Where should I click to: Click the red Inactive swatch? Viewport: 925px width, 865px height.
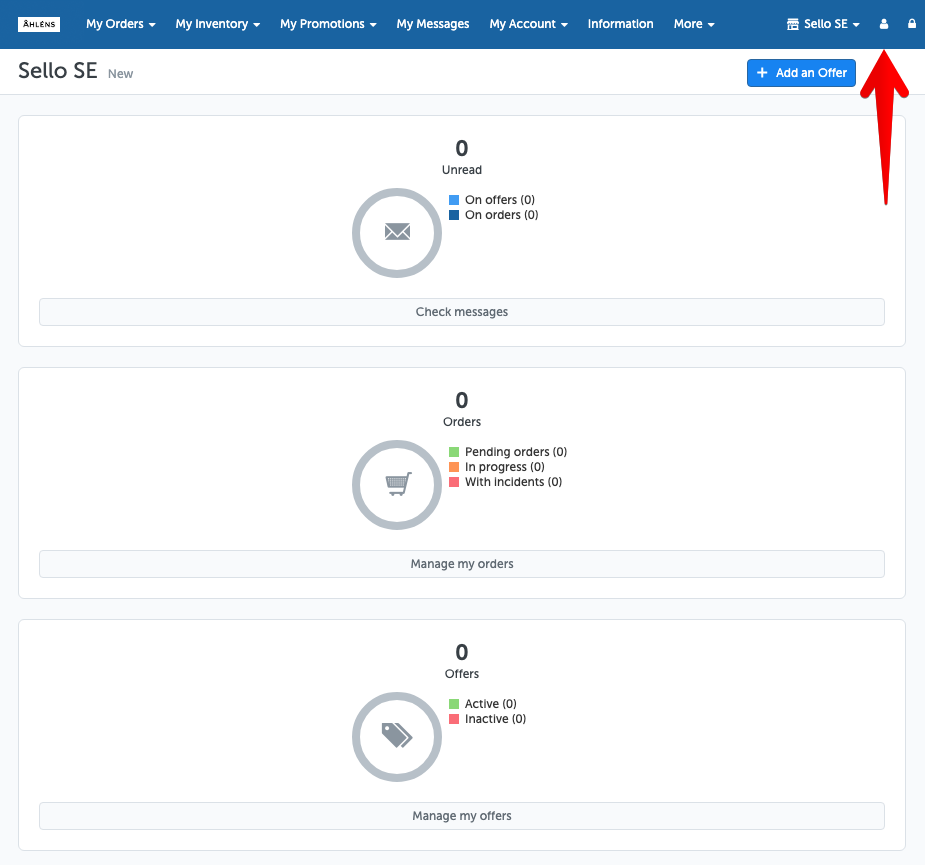pyautogui.click(x=454, y=719)
